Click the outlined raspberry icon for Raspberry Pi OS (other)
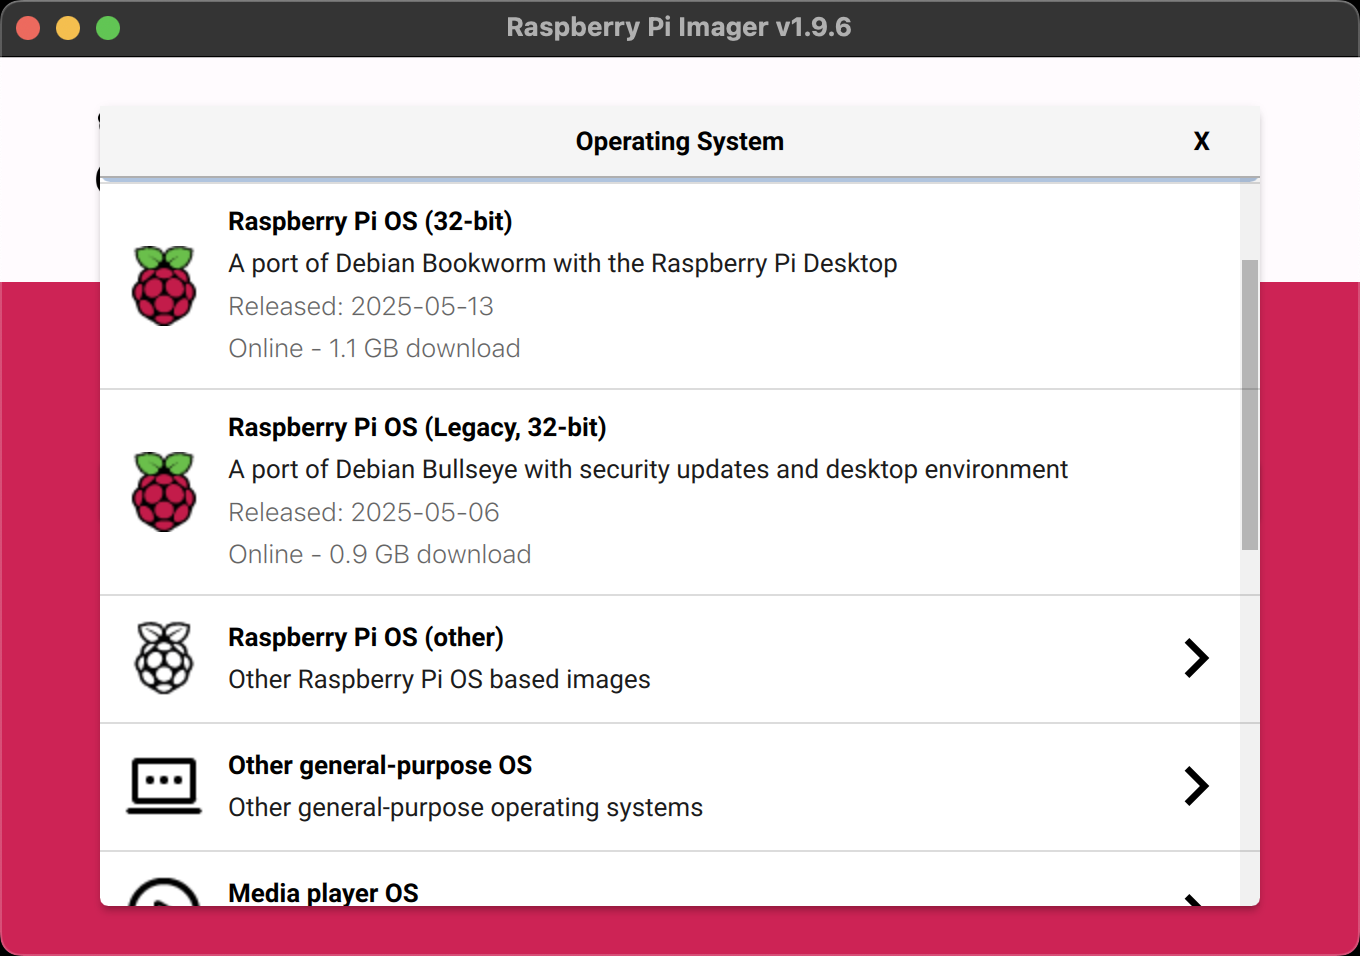 click(164, 658)
